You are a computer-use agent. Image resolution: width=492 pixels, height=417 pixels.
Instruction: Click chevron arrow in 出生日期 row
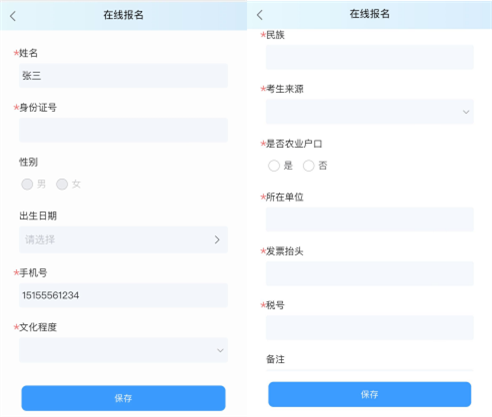[x=217, y=239]
